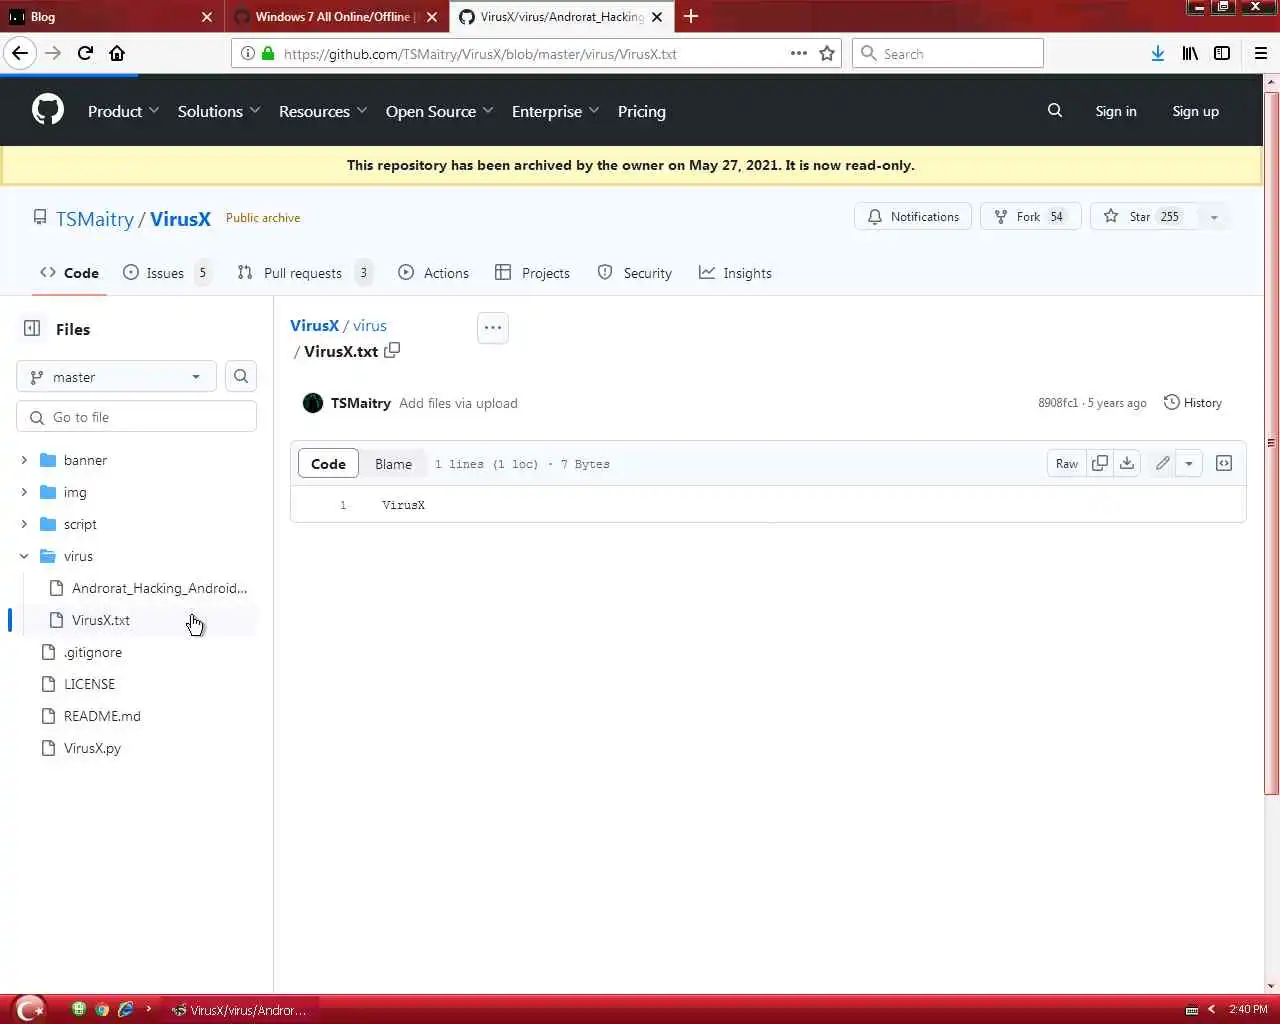Click Fork 54 button
Viewport: 1280px width, 1024px height.
1030,217
